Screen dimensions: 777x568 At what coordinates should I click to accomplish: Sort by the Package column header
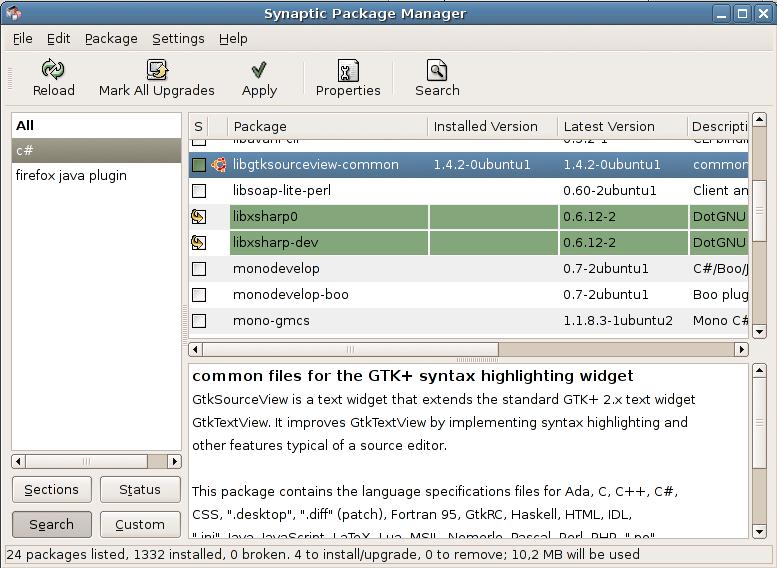(328, 126)
